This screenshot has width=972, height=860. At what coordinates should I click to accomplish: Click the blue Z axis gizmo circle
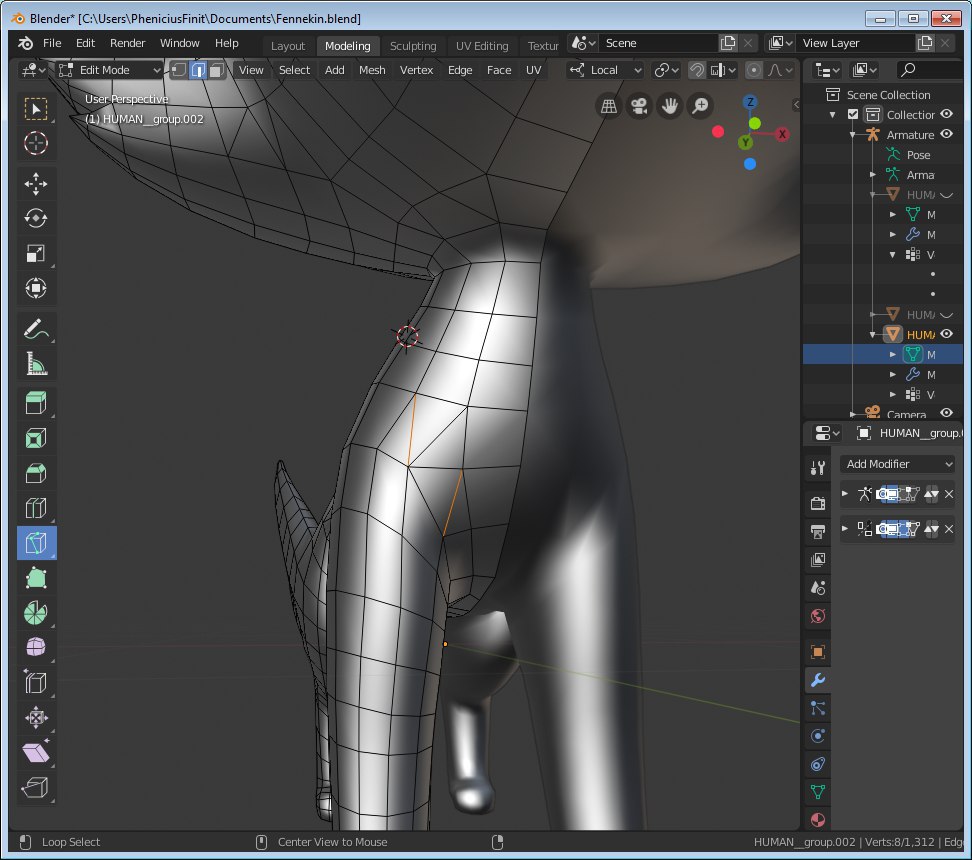[x=750, y=102]
